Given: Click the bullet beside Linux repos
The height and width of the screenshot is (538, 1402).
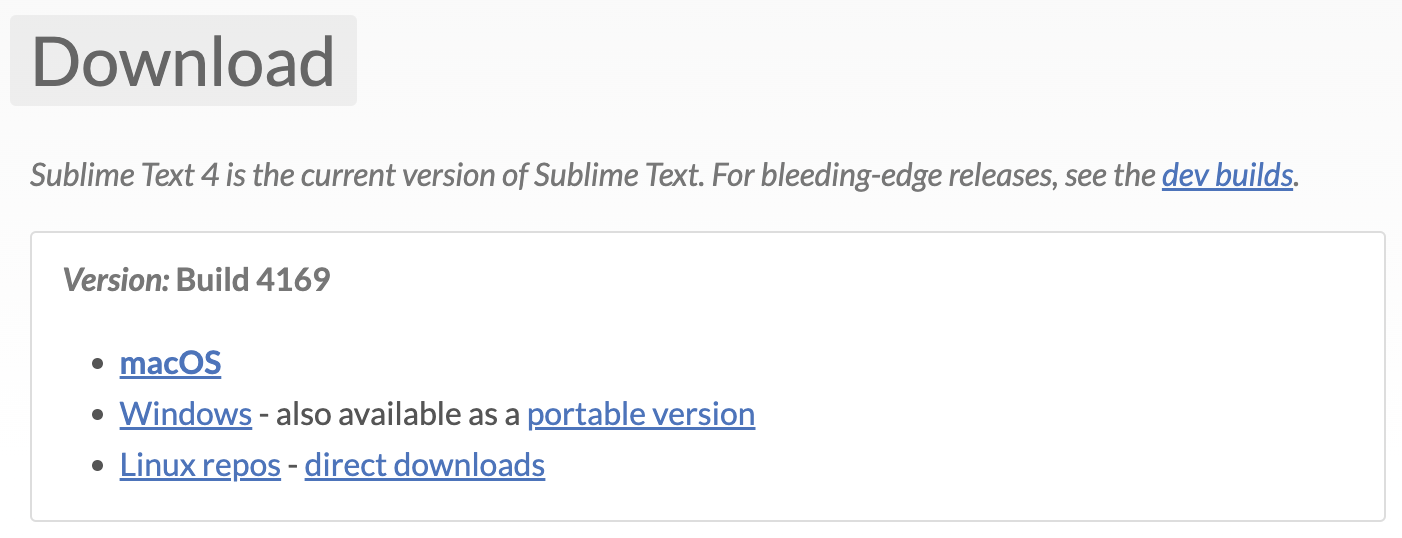Looking at the screenshot, I should coord(98,466).
